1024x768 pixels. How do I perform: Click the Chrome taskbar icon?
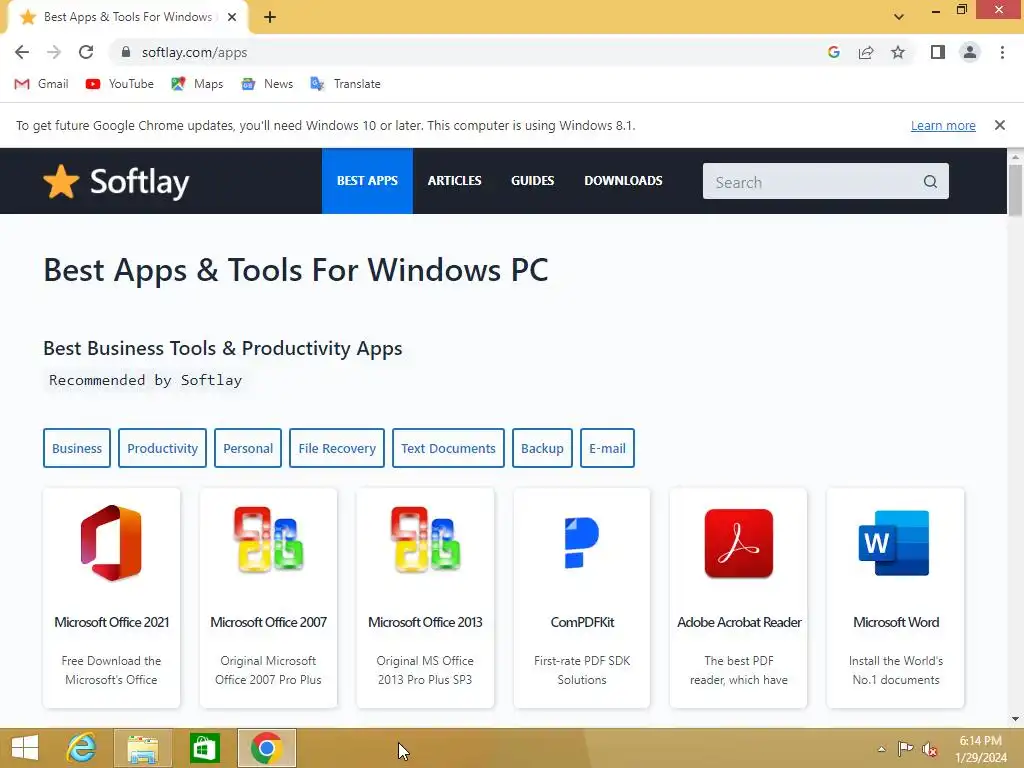point(266,748)
